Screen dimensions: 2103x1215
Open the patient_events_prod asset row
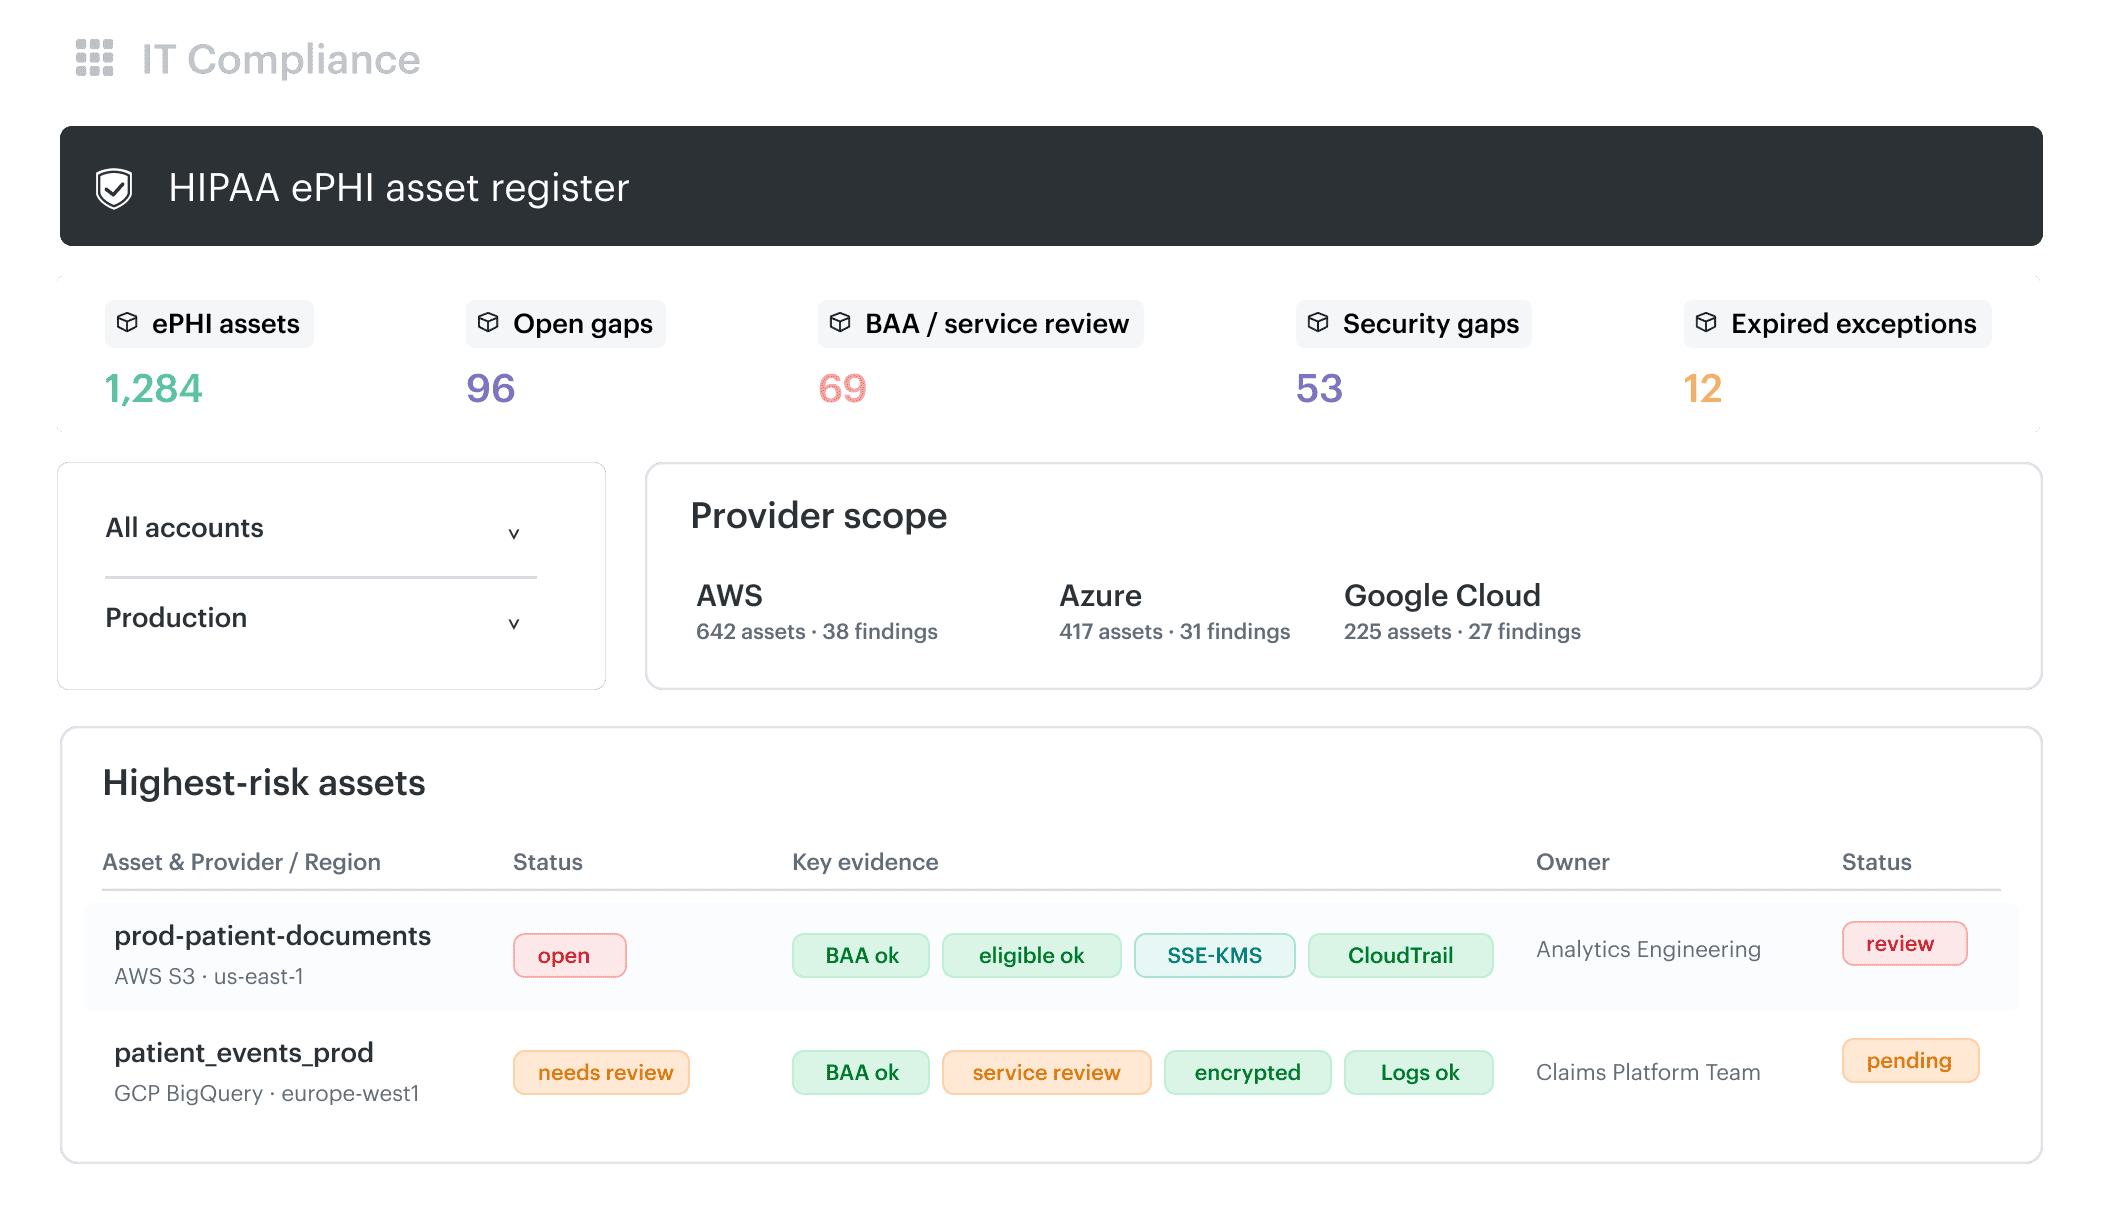coord(1052,1072)
